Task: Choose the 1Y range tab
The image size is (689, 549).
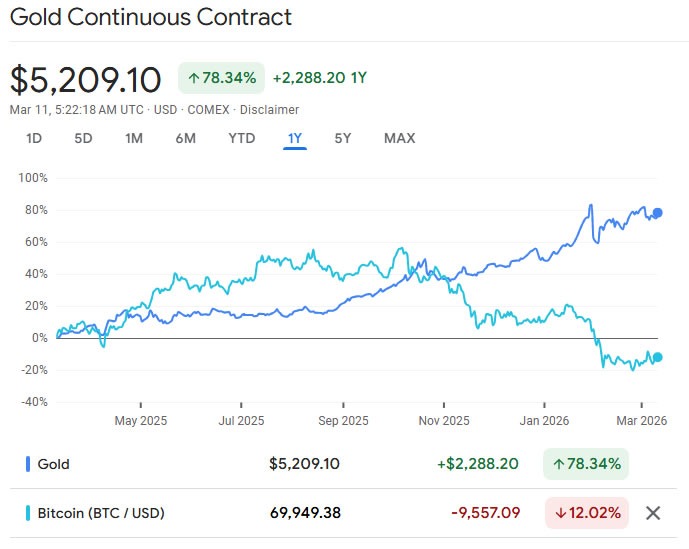Action: click(x=294, y=138)
